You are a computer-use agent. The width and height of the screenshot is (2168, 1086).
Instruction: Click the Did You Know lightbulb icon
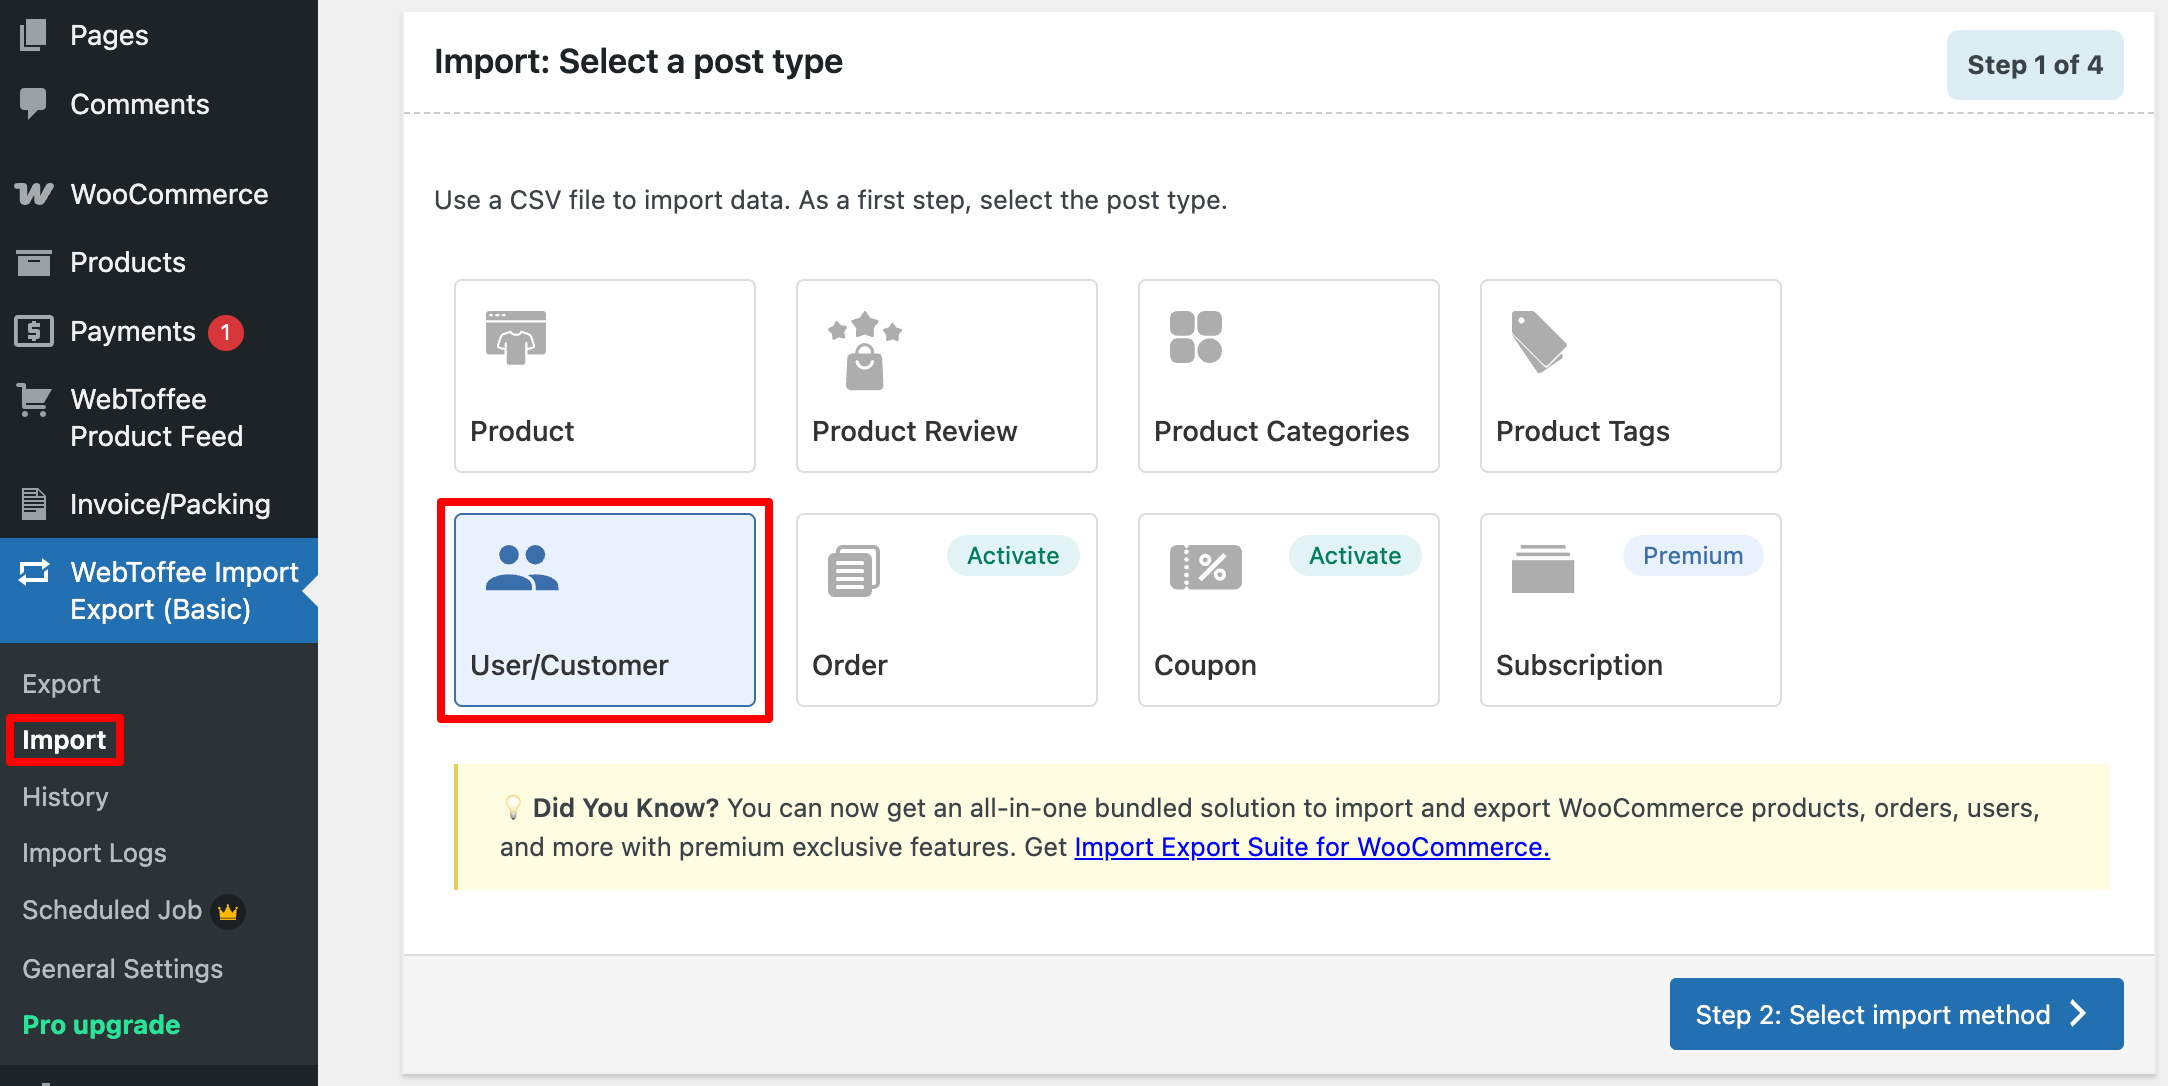pos(513,807)
